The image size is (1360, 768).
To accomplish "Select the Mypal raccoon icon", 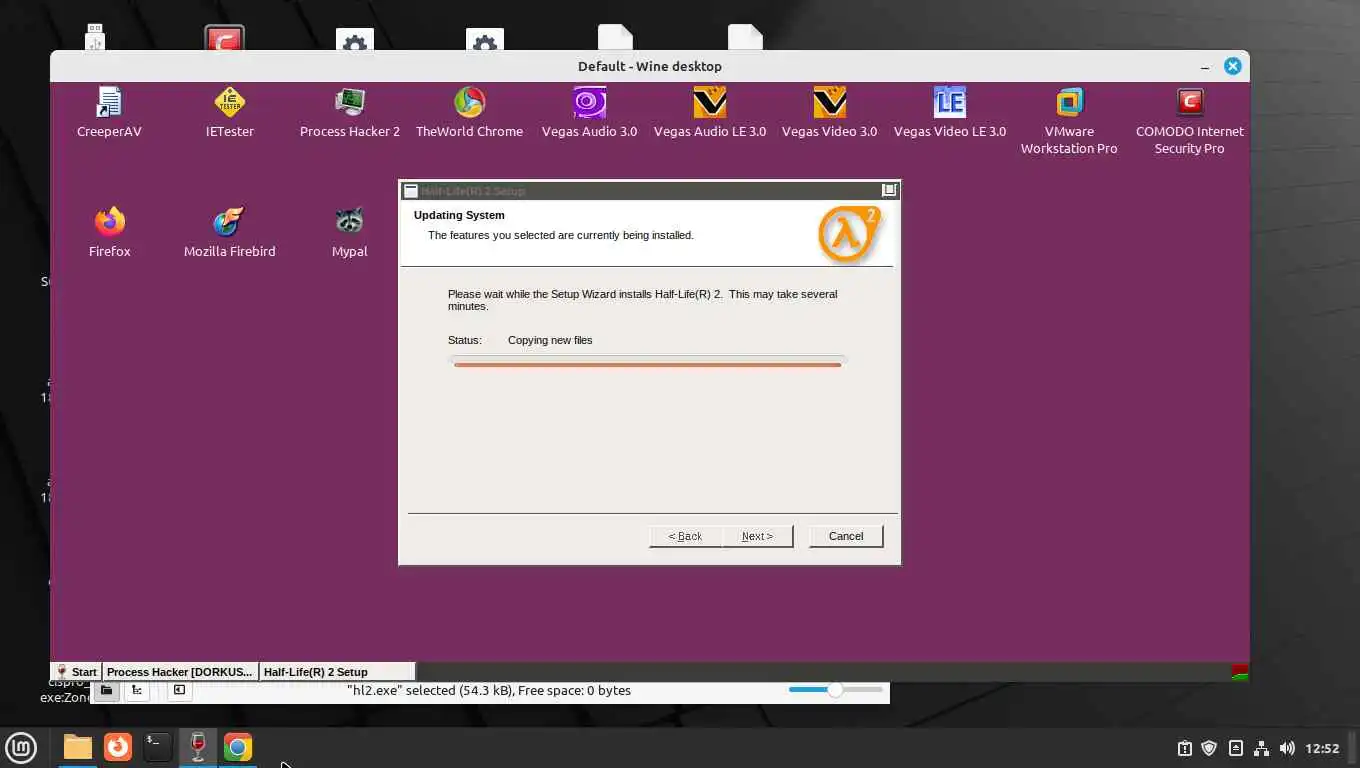I will (x=349, y=232).
